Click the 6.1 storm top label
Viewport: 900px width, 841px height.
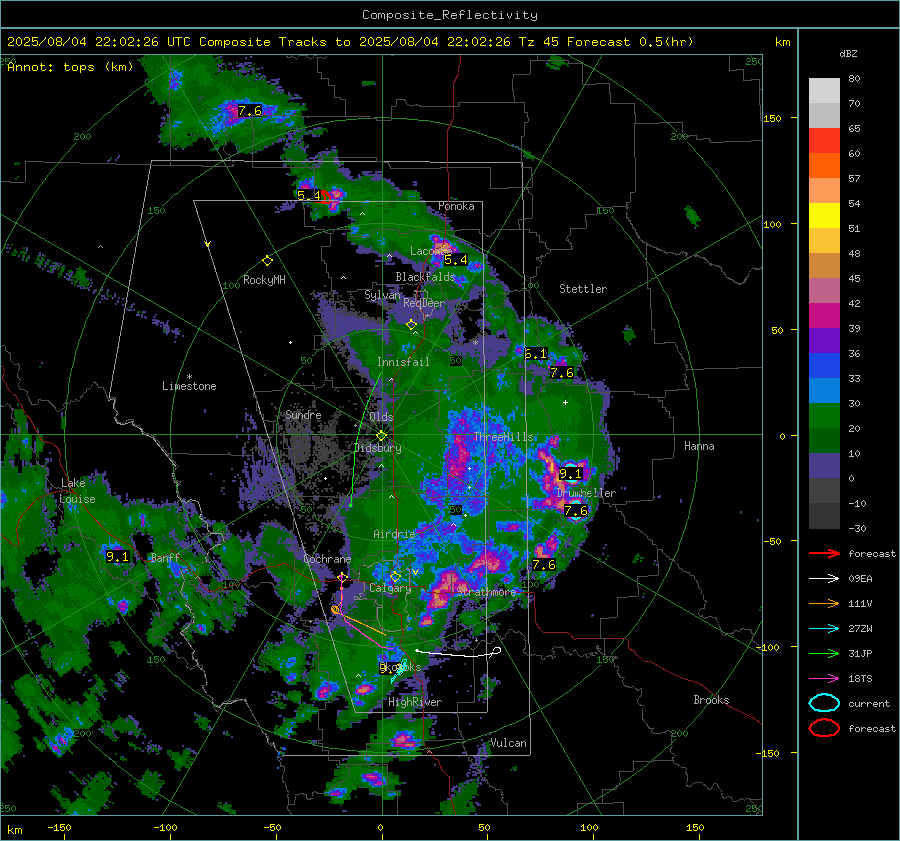coord(536,354)
